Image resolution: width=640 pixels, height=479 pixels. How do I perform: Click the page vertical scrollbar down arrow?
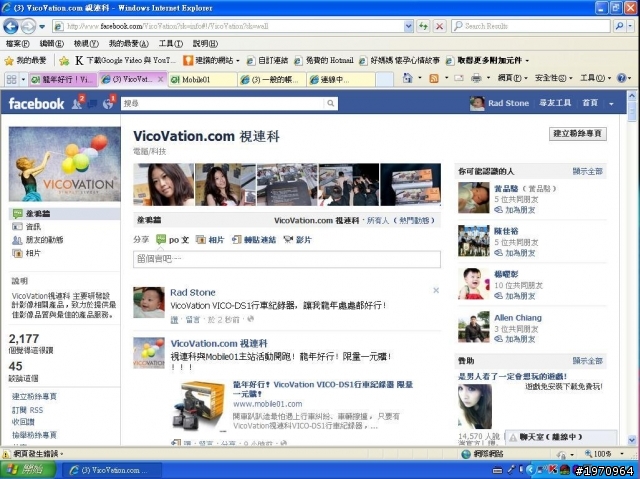point(632,440)
